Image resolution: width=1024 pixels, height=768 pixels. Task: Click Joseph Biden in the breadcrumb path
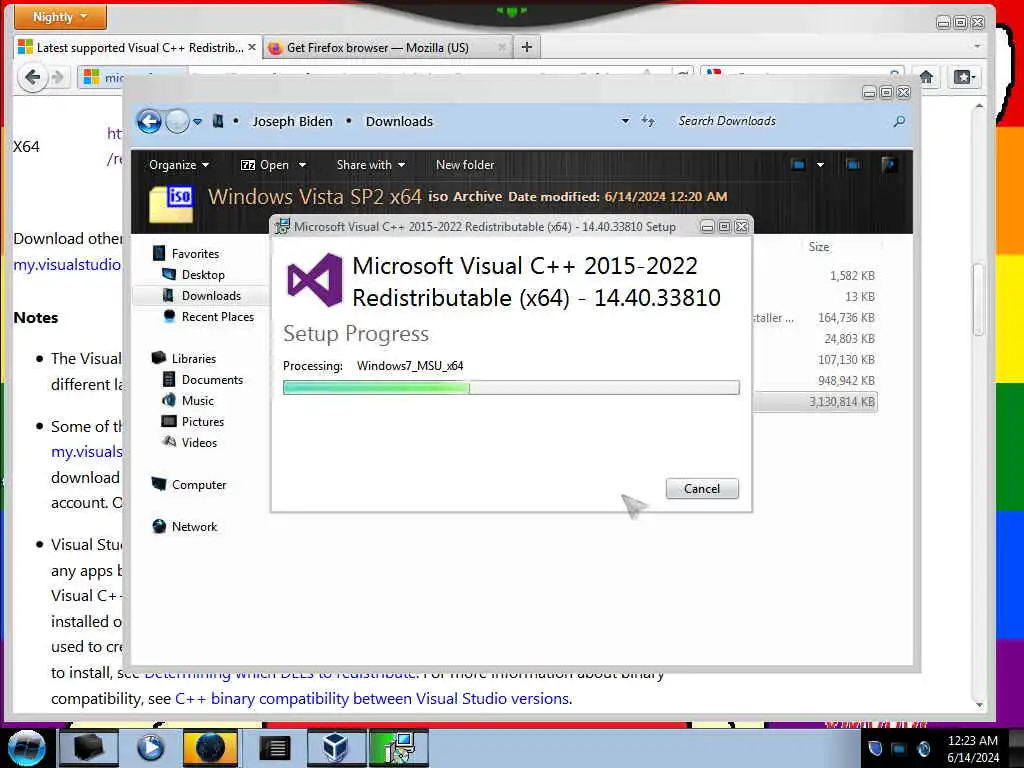pyautogui.click(x=292, y=121)
